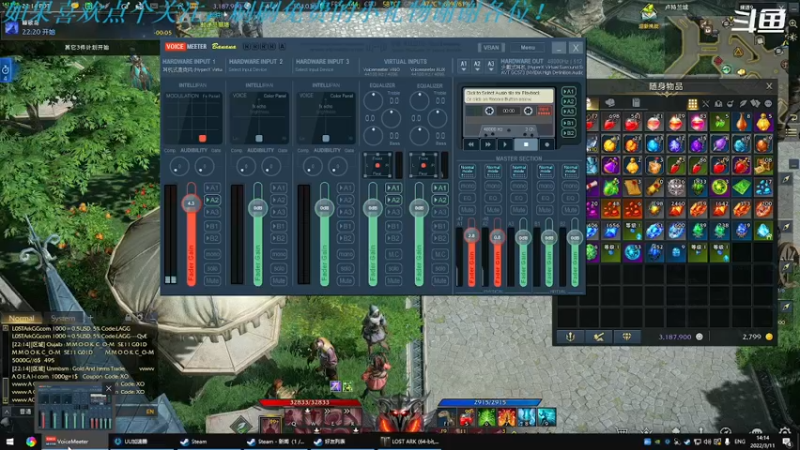800x450 pixels.
Task: Click the VoiceMeeter logo
Action: click(186, 46)
